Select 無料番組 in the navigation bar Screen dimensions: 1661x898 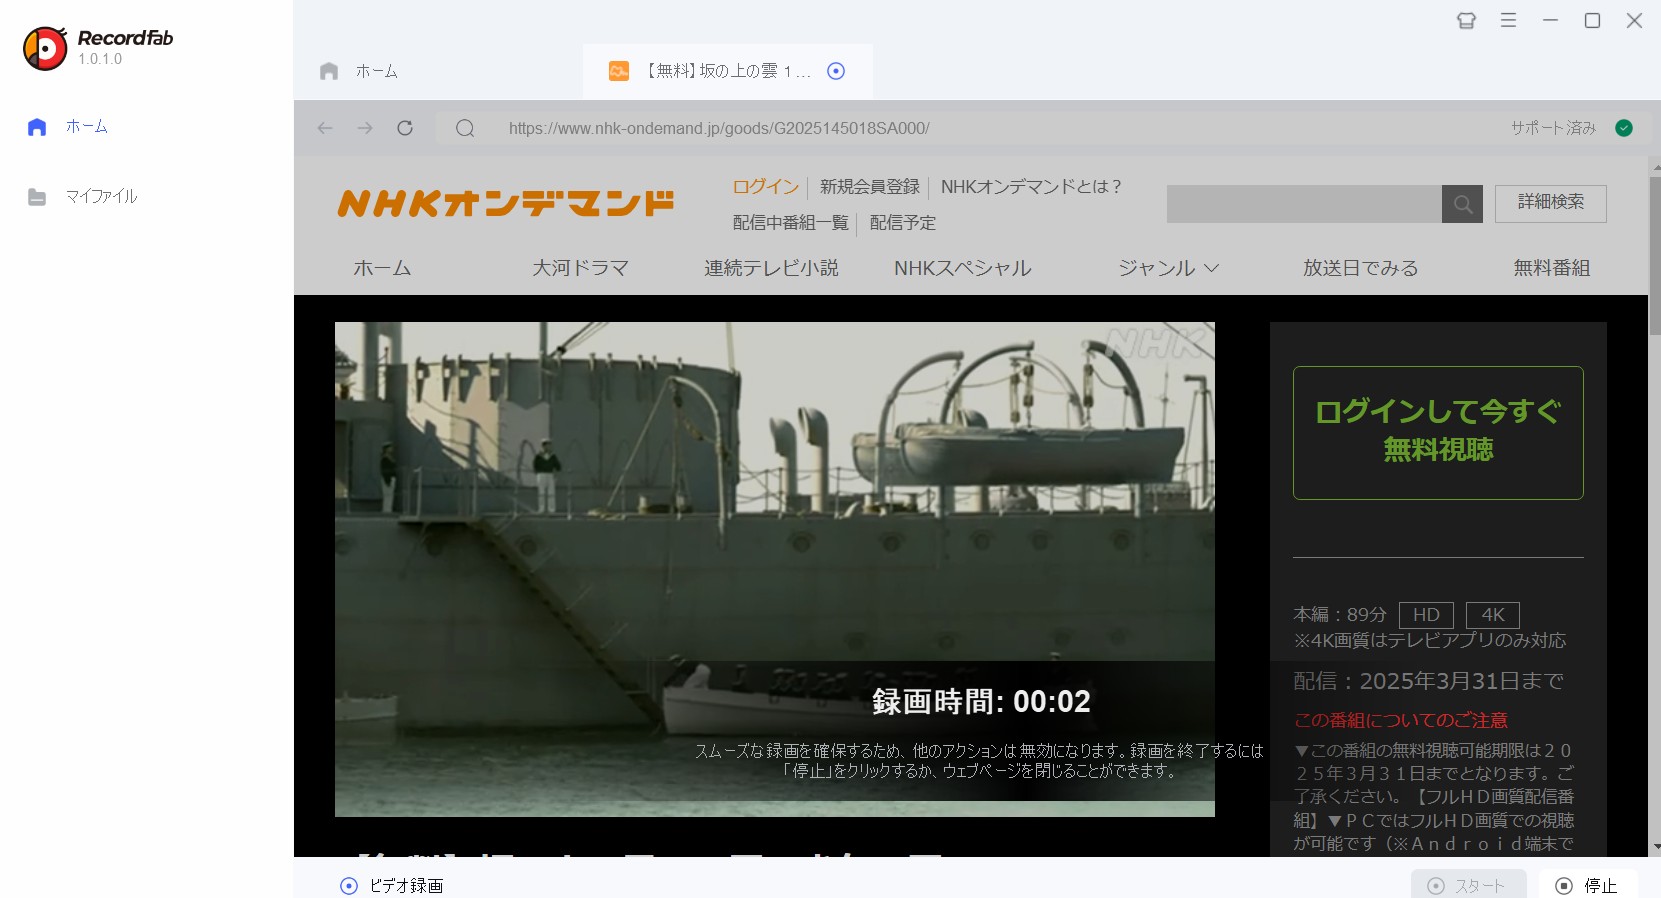1551,268
